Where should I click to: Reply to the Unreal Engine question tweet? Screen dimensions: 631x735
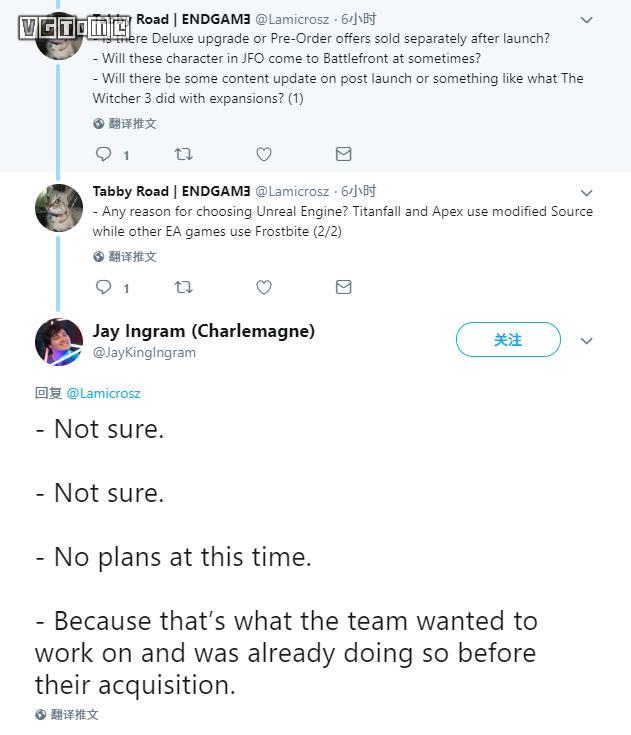pyautogui.click(x=103, y=287)
